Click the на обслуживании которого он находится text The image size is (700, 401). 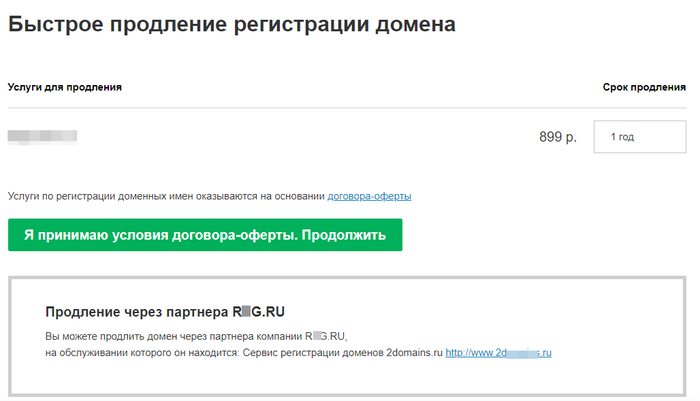coord(140,353)
